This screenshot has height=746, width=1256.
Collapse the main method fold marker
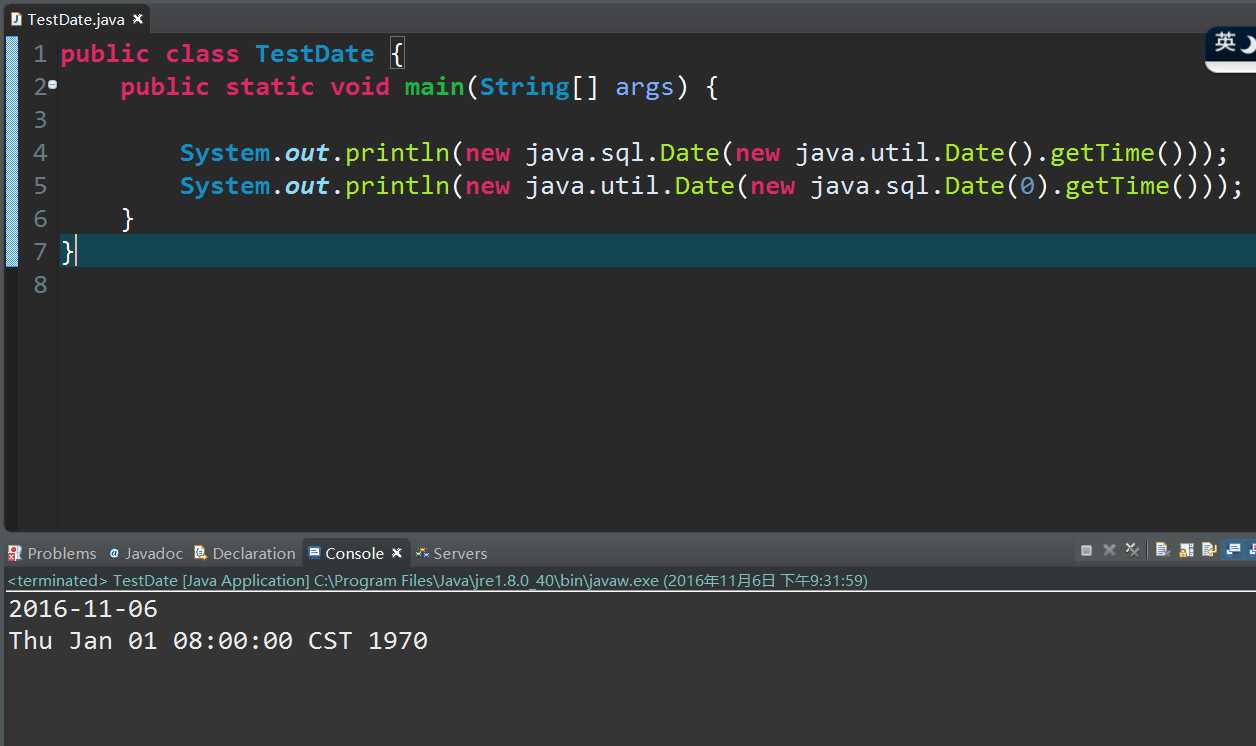click(52, 85)
